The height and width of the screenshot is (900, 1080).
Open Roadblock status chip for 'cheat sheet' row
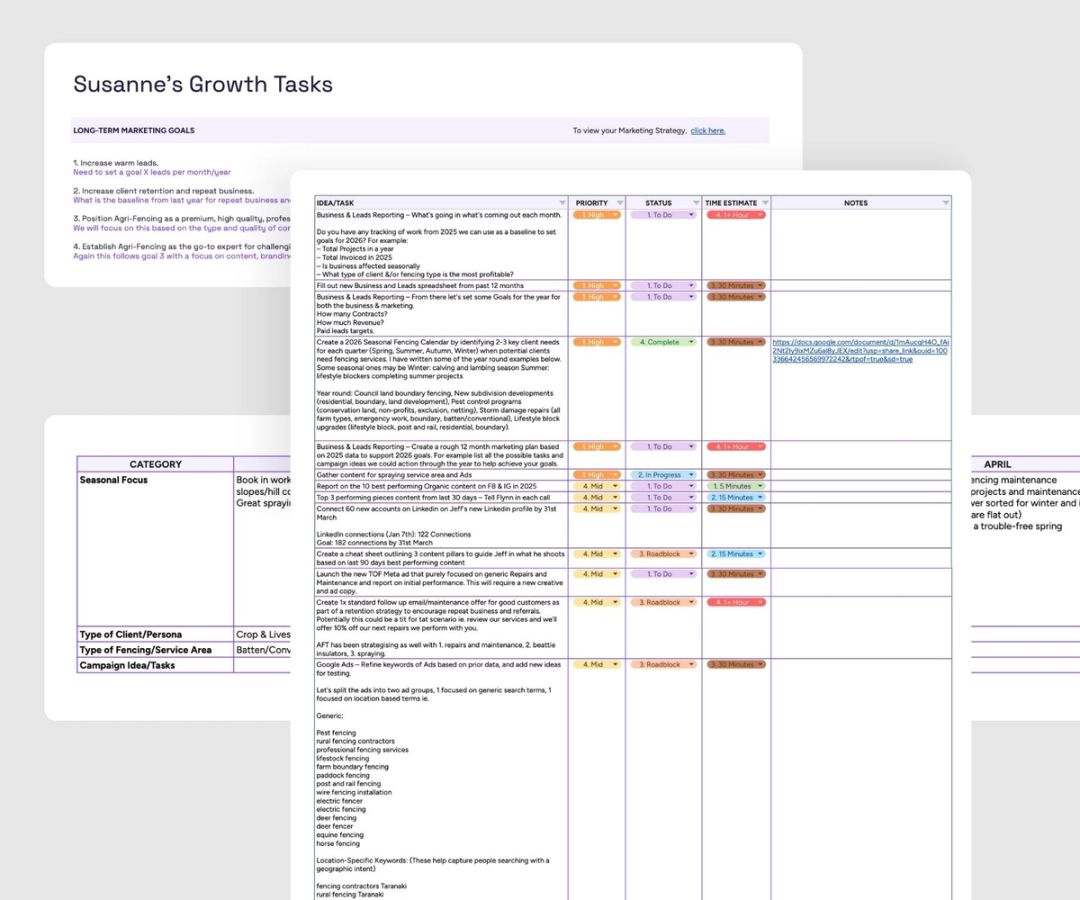point(663,554)
